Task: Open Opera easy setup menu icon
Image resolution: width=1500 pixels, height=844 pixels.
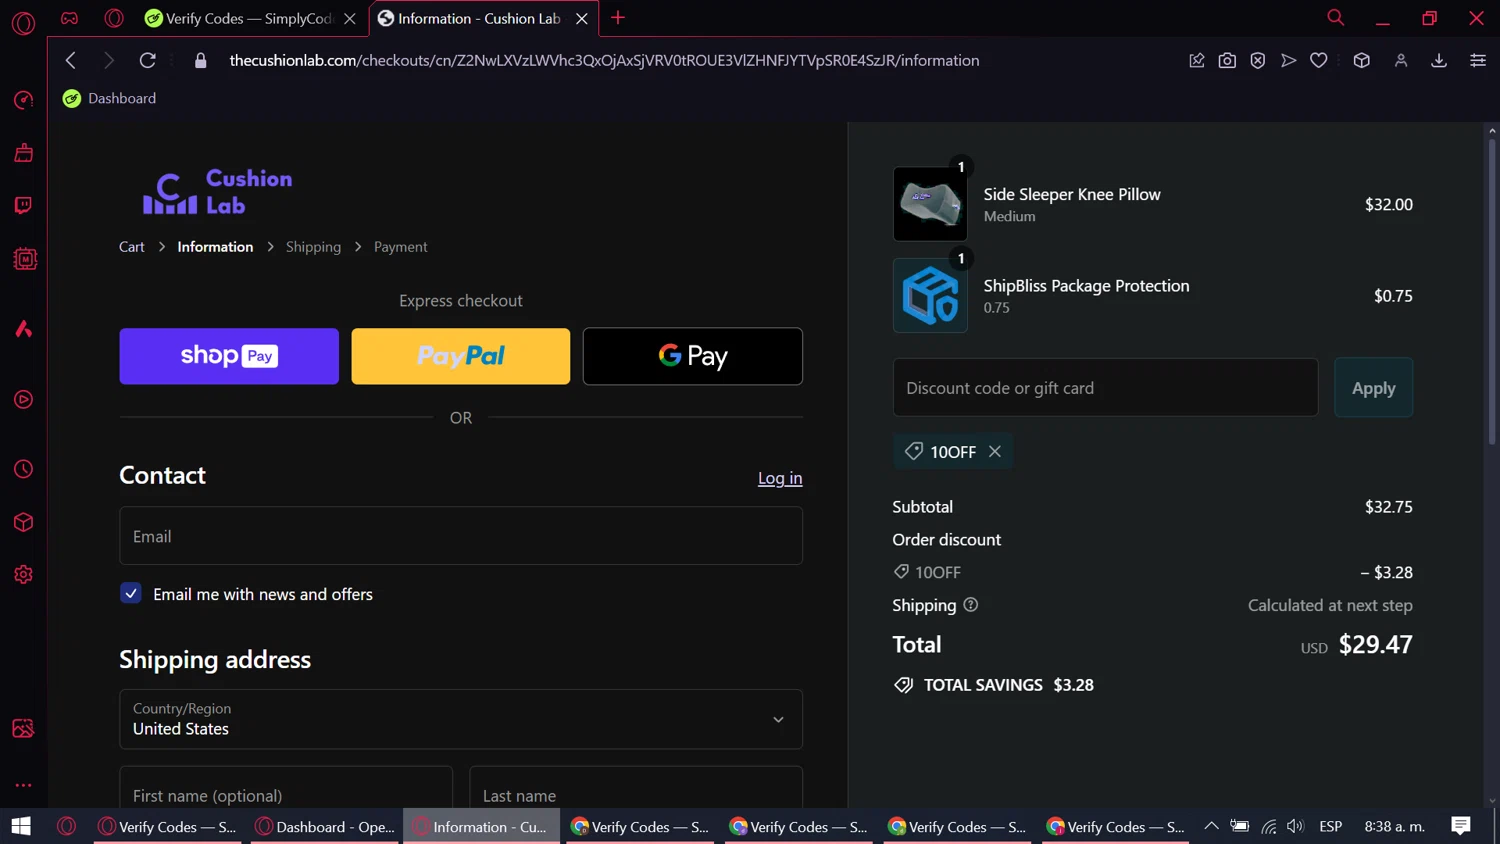Action: (1477, 60)
